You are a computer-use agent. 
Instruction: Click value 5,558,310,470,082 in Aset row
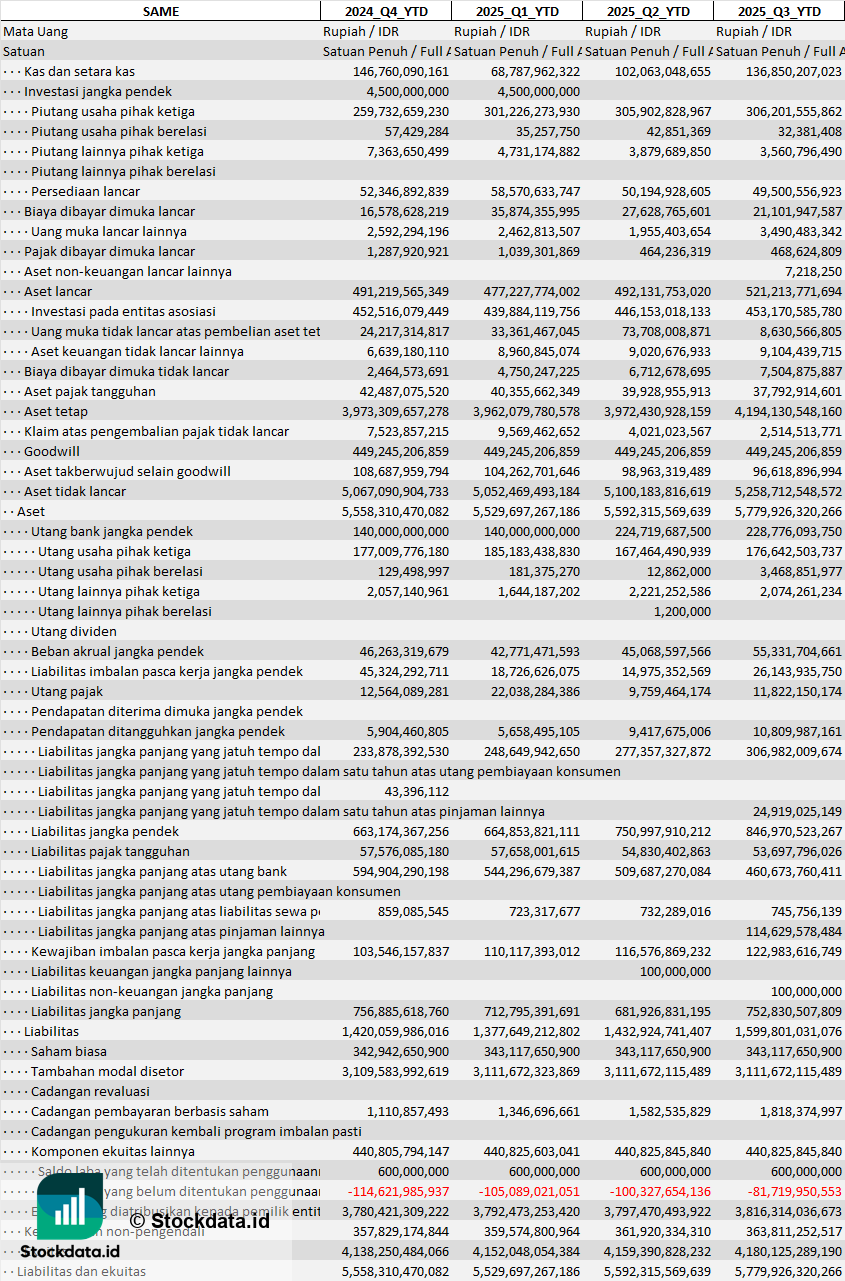click(x=396, y=511)
